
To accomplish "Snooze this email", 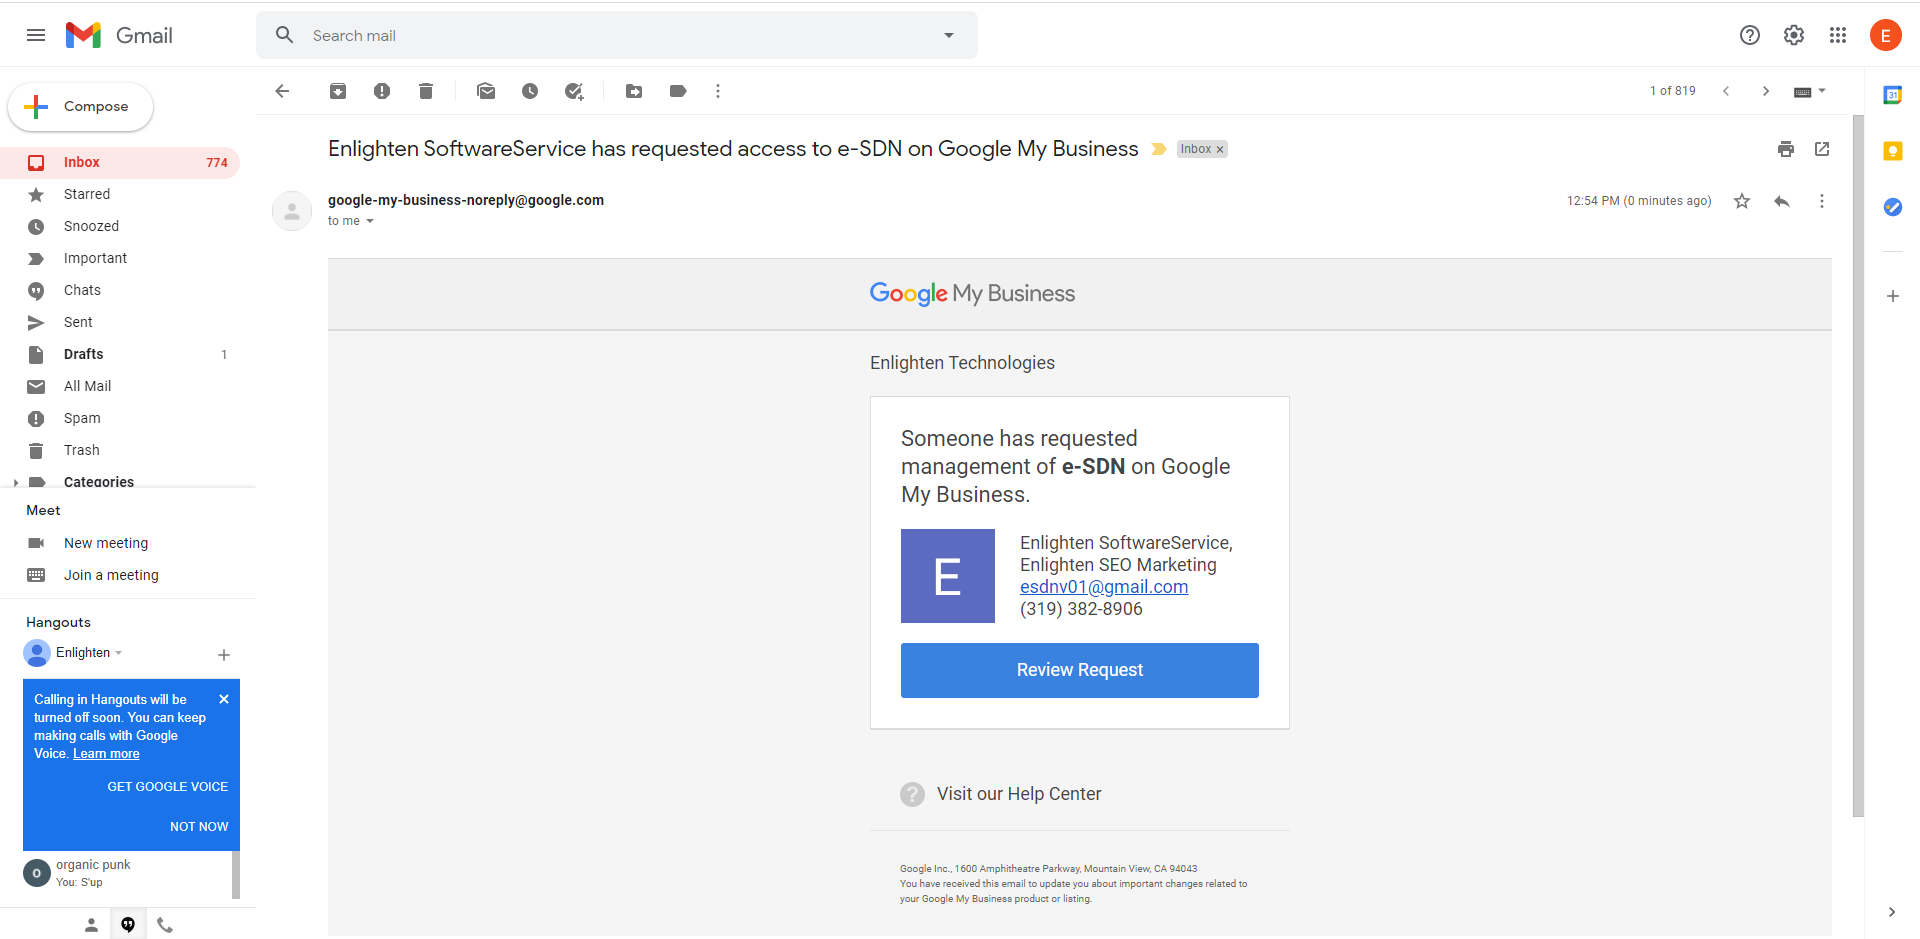I will point(530,91).
